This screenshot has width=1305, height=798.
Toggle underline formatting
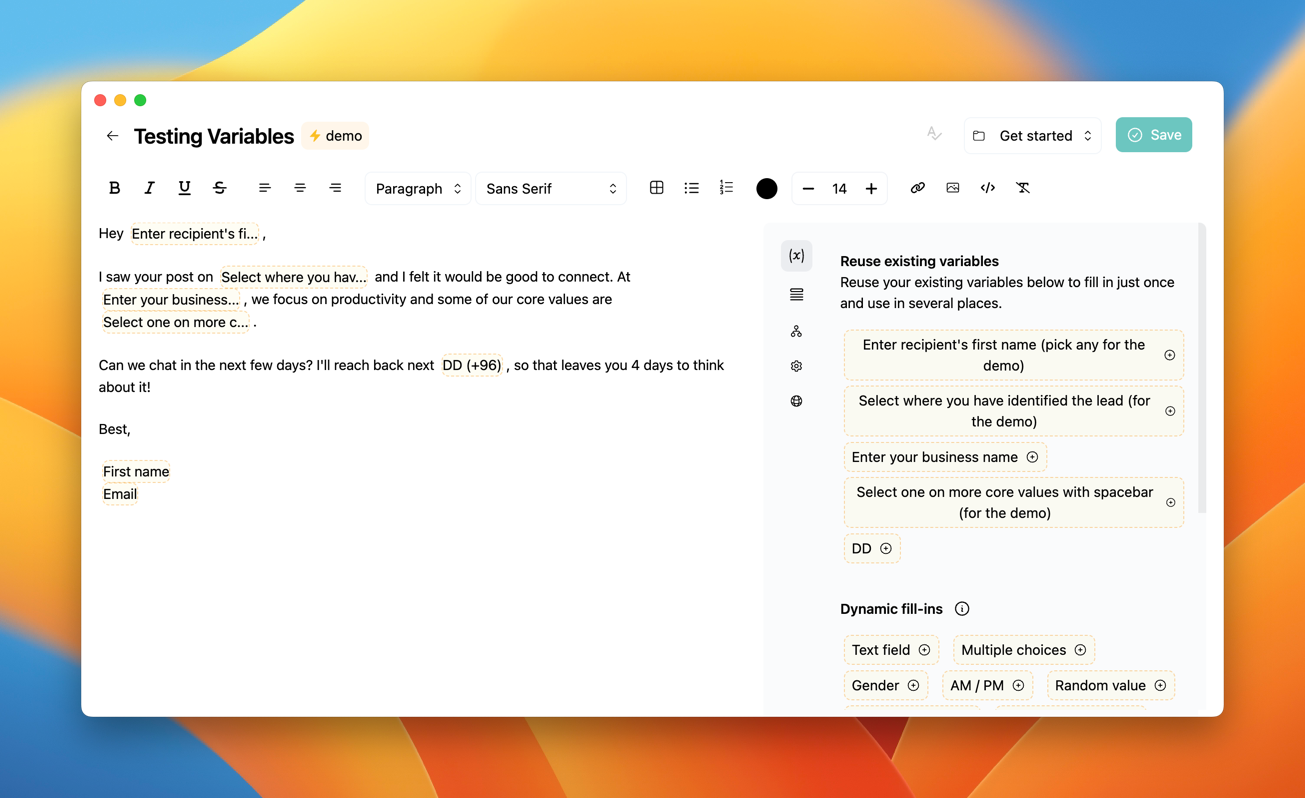(184, 188)
